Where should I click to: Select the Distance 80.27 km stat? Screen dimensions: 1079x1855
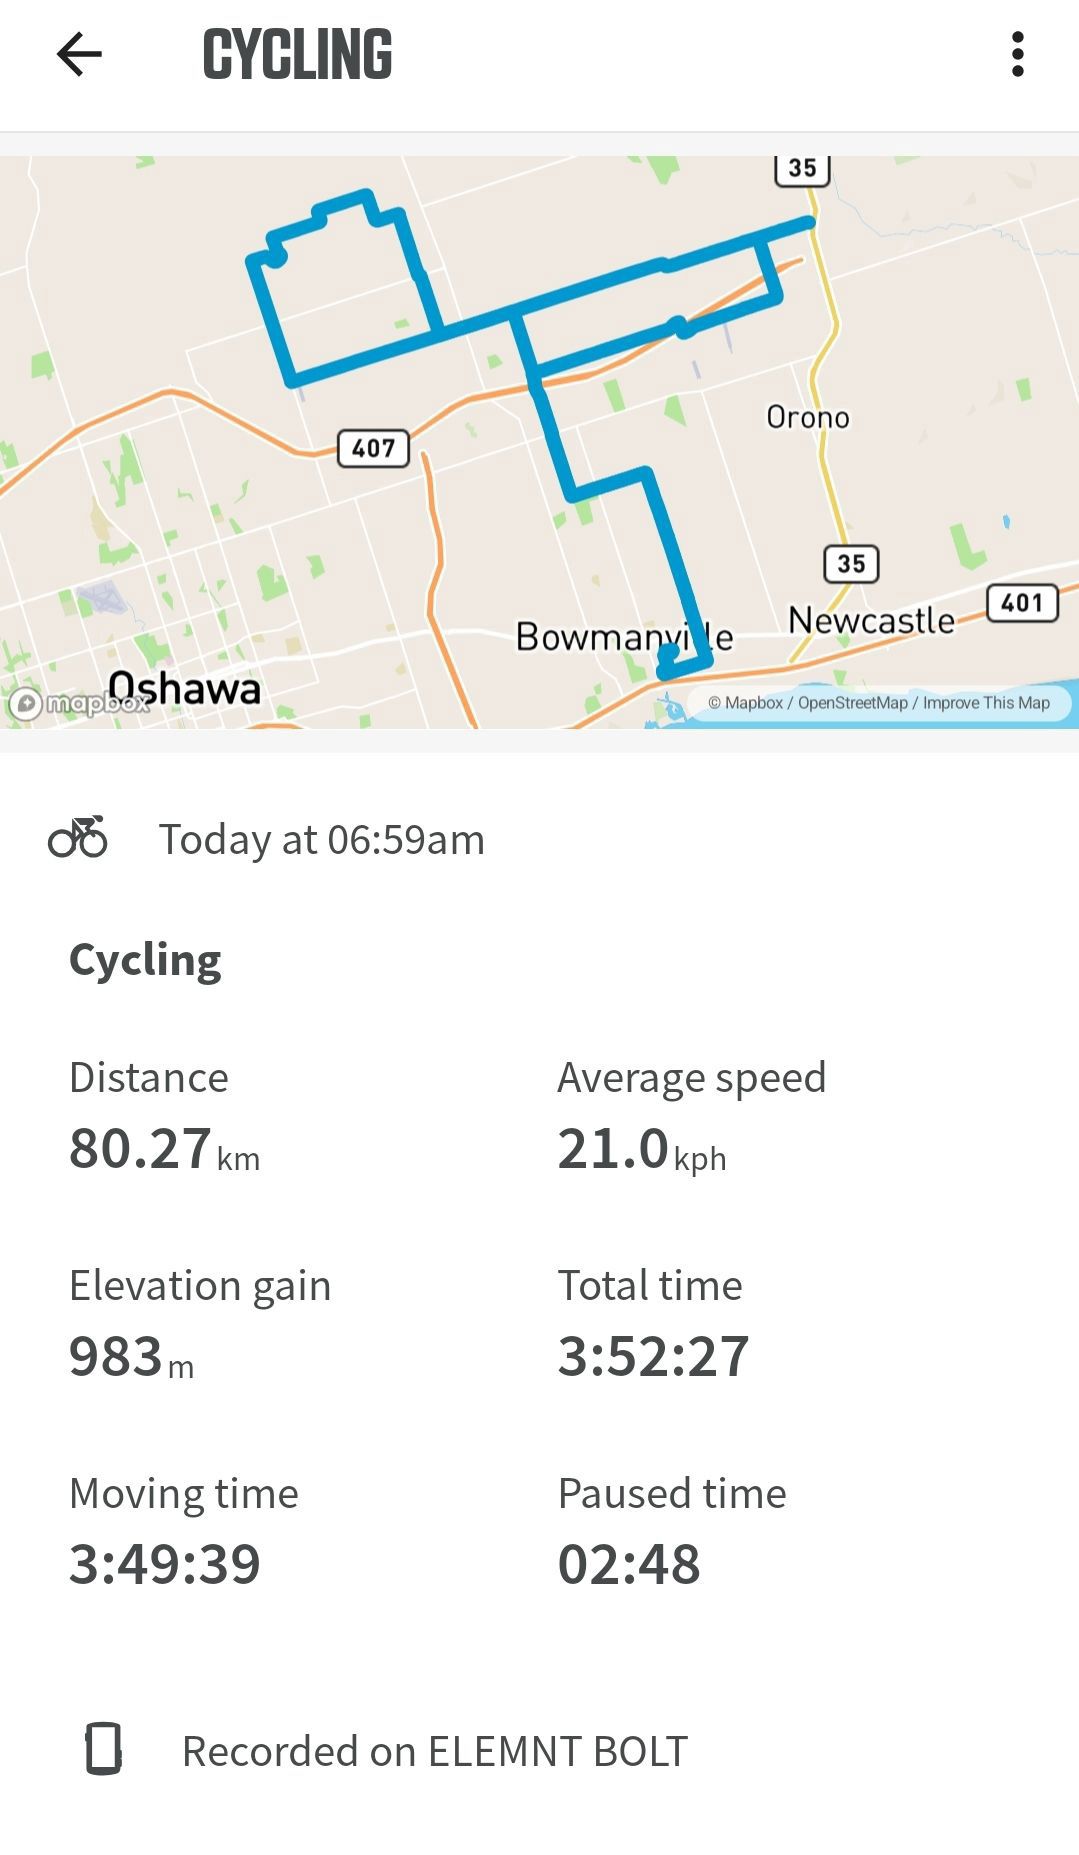(165, 1117)
